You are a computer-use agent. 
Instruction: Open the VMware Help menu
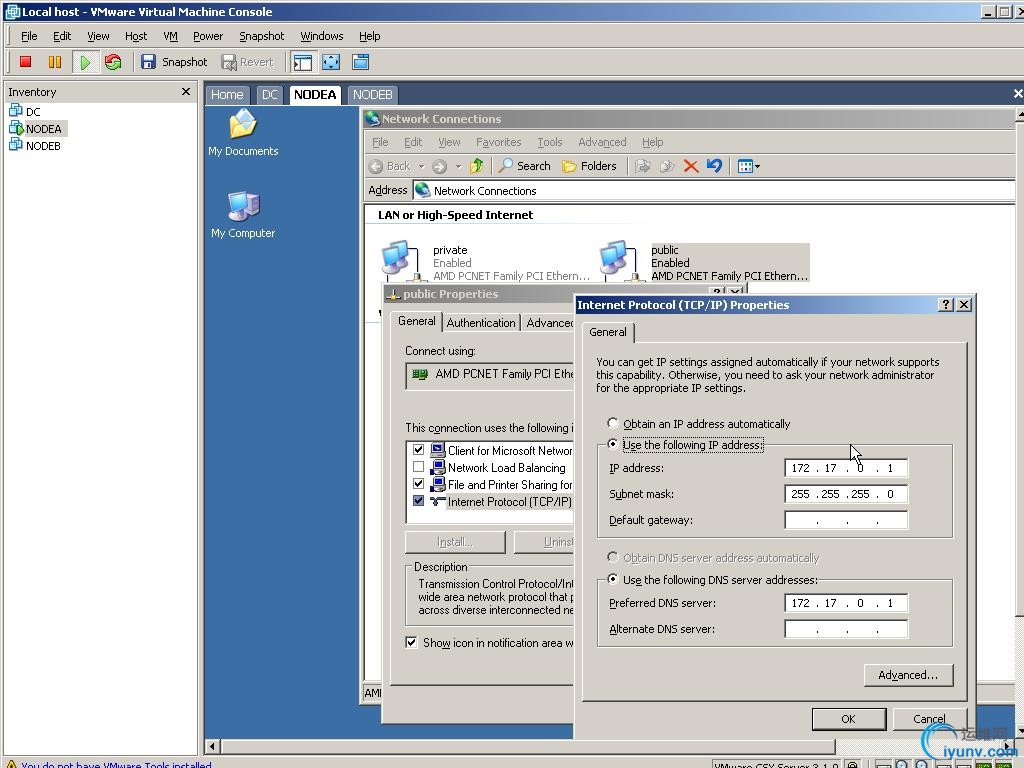tap(369, 36)
